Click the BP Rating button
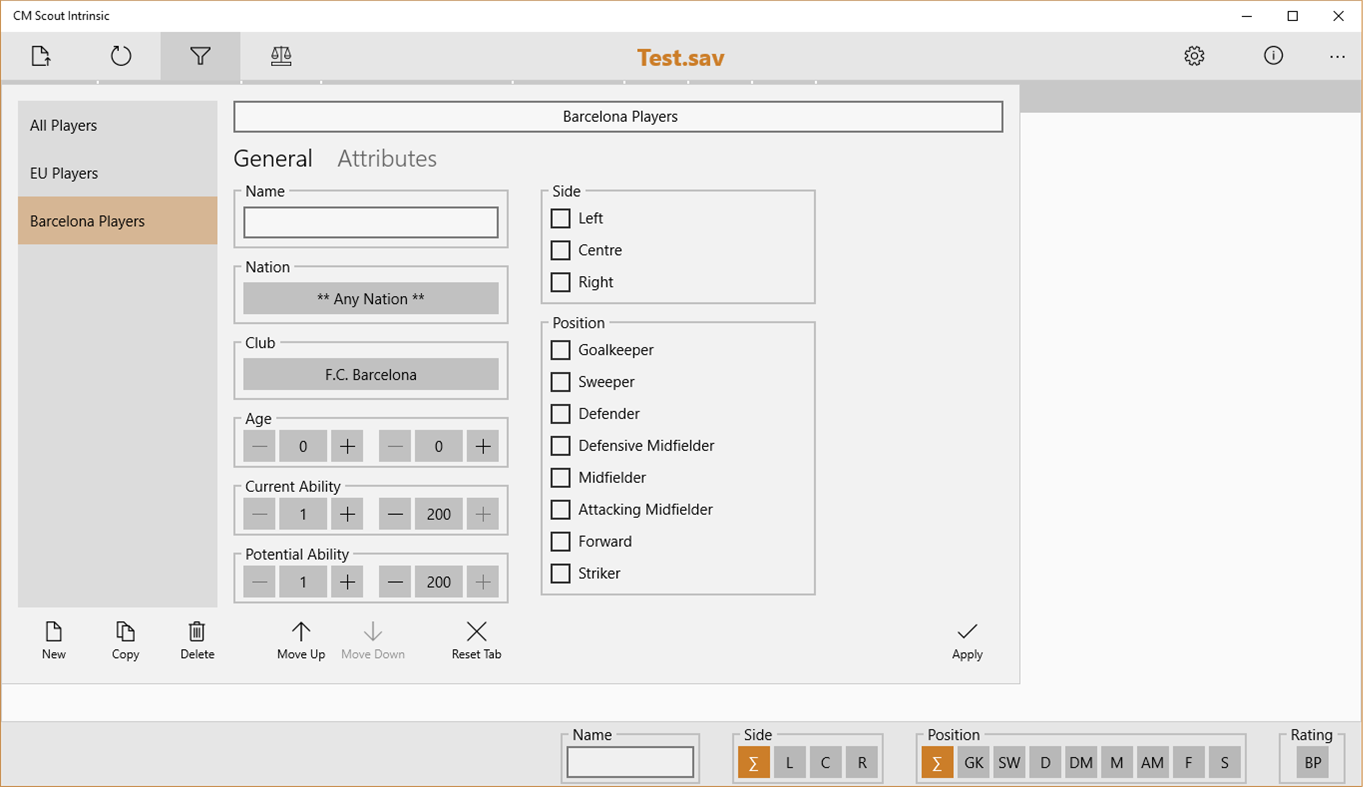Image resolution: width=1363 pixels, height=787 pixels. tap(1313, 763)
